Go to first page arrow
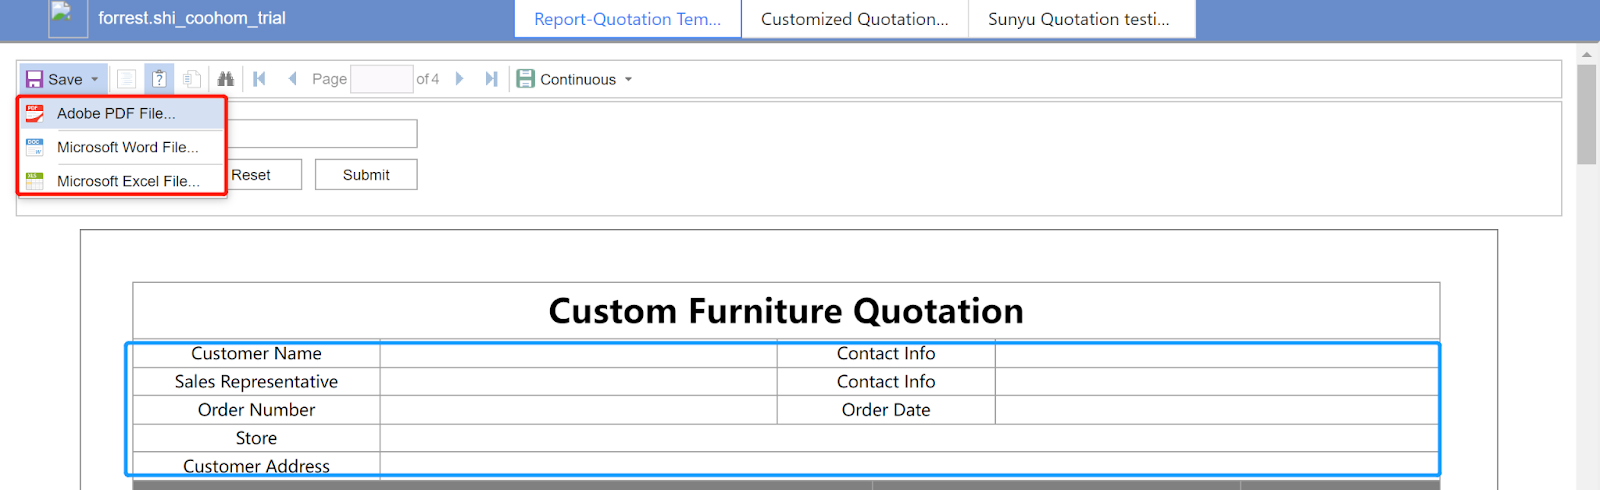The image size is (1600, 490). (259, 79)
